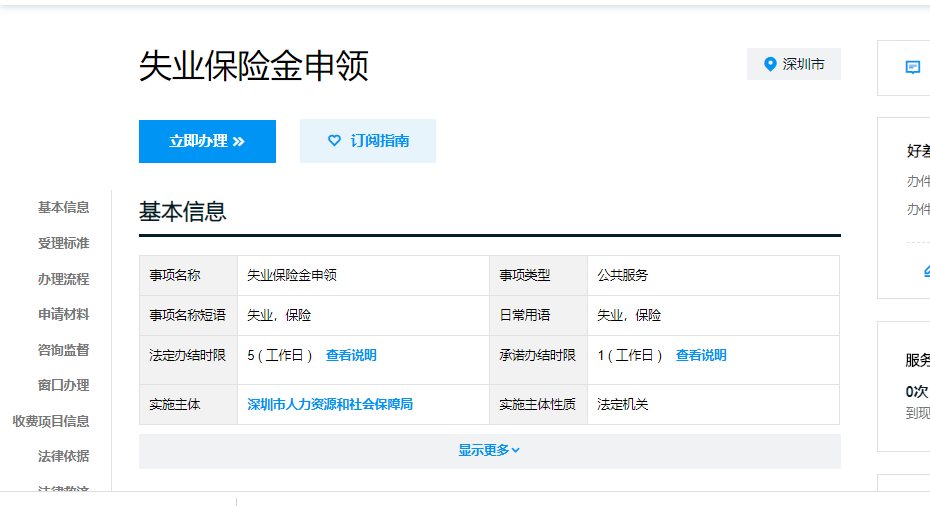Screen dimensions: 930x506
Task: Select the 事项类型 label cell
Action: click(539, 275)
